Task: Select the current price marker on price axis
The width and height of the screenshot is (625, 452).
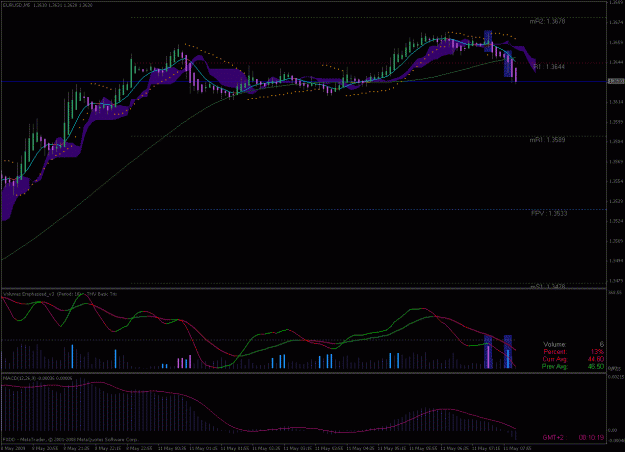Action: pos(616,81)
